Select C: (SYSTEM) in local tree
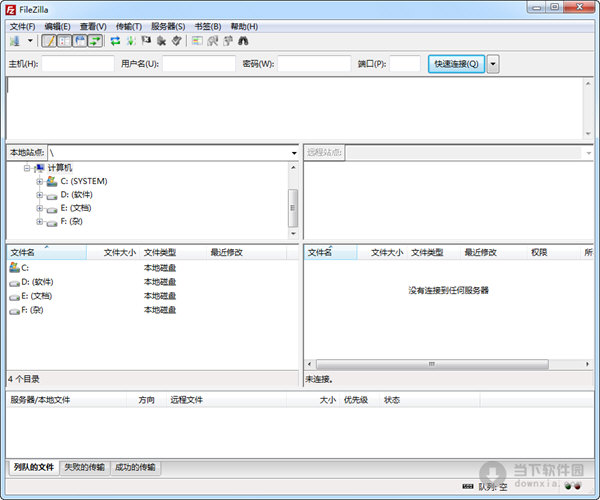This screenshot has height=500, width=600. coord(84,181)
